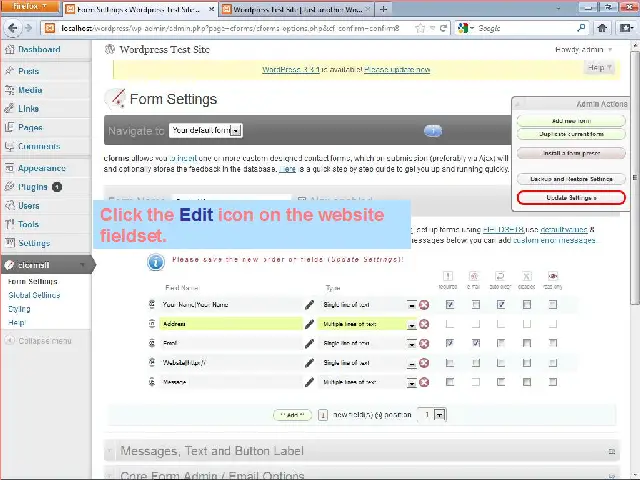
Task: Switch to Wordpress Test Site browser tab
Action: coord(296,9)
